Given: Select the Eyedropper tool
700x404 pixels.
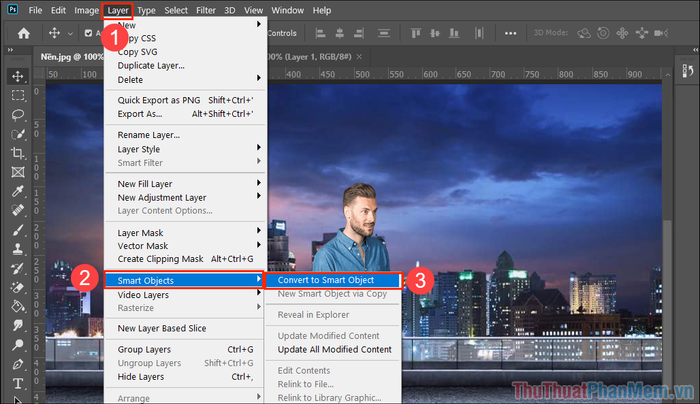Looking at the screenshot, I should pyautogui.click(x=17, y=192).
